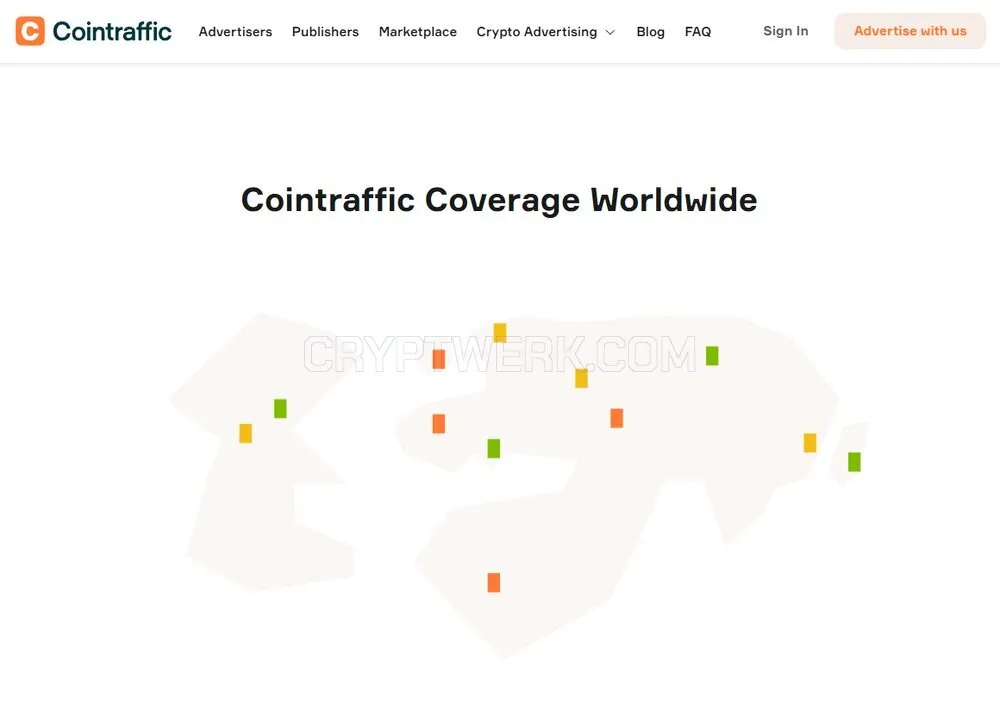1000x709 pixels.
Task: Click the orange Cointraffic logo icon
Action: [x=30, y=31]
